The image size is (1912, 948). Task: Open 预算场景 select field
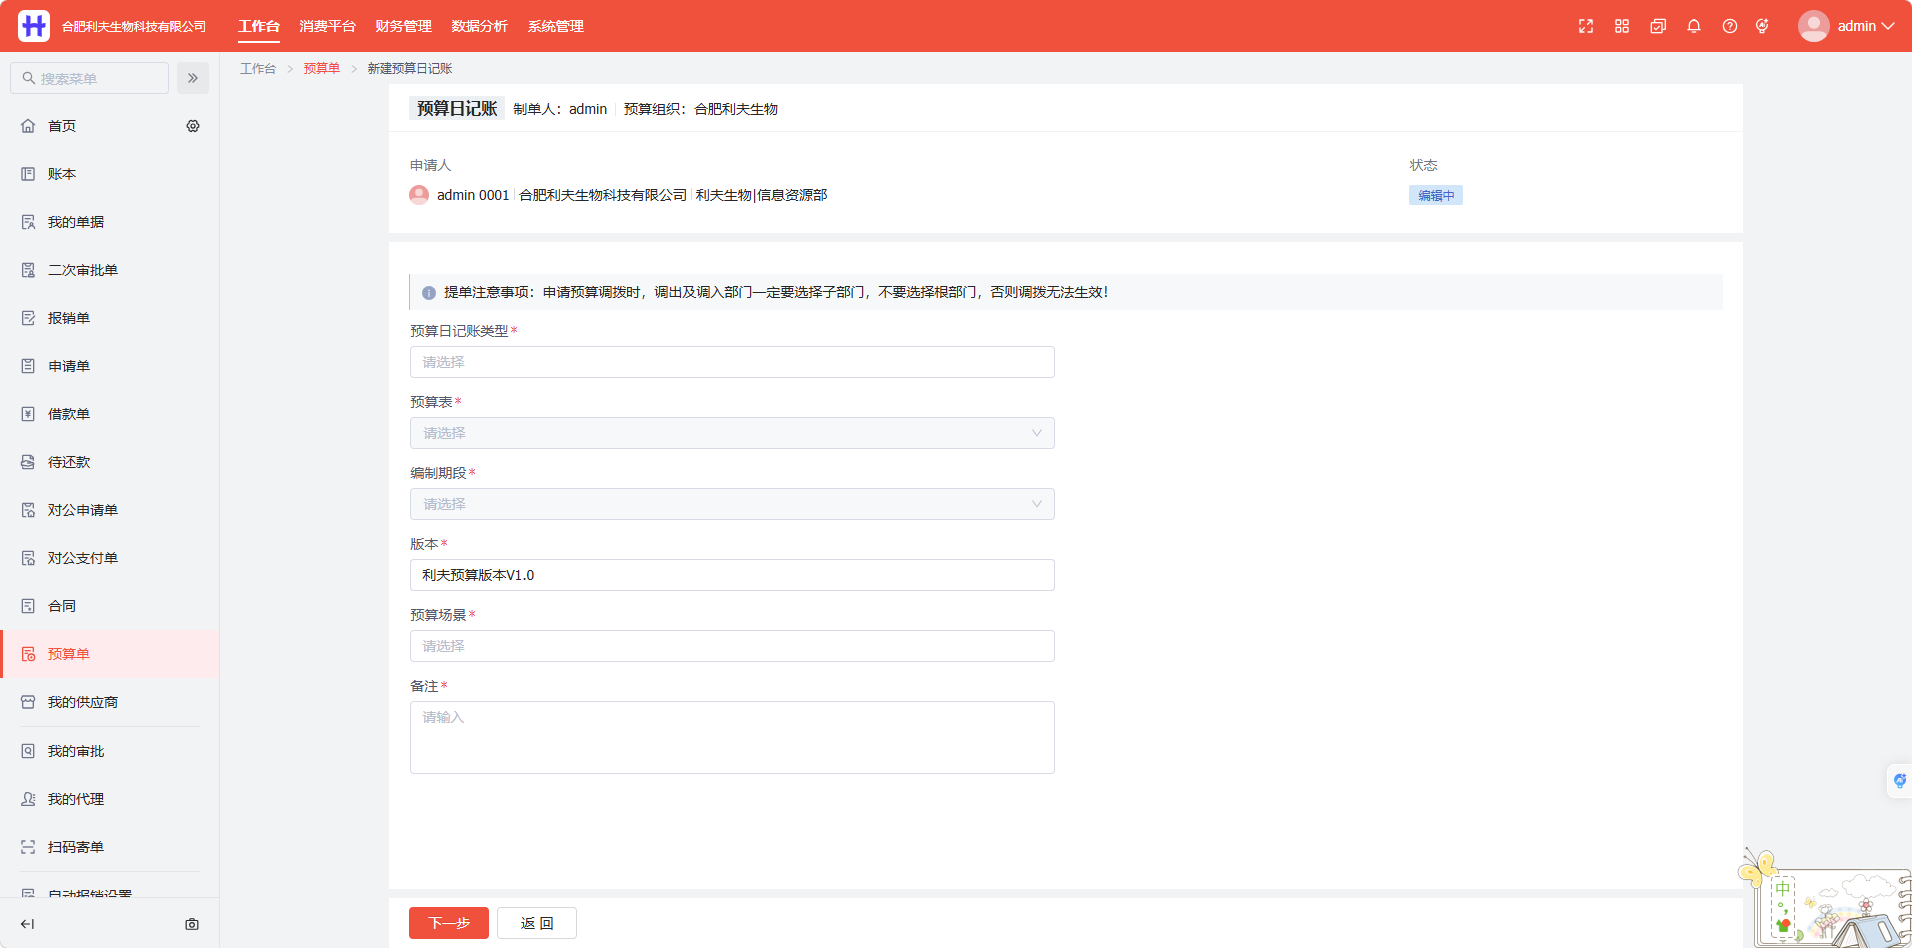point(732,646)
